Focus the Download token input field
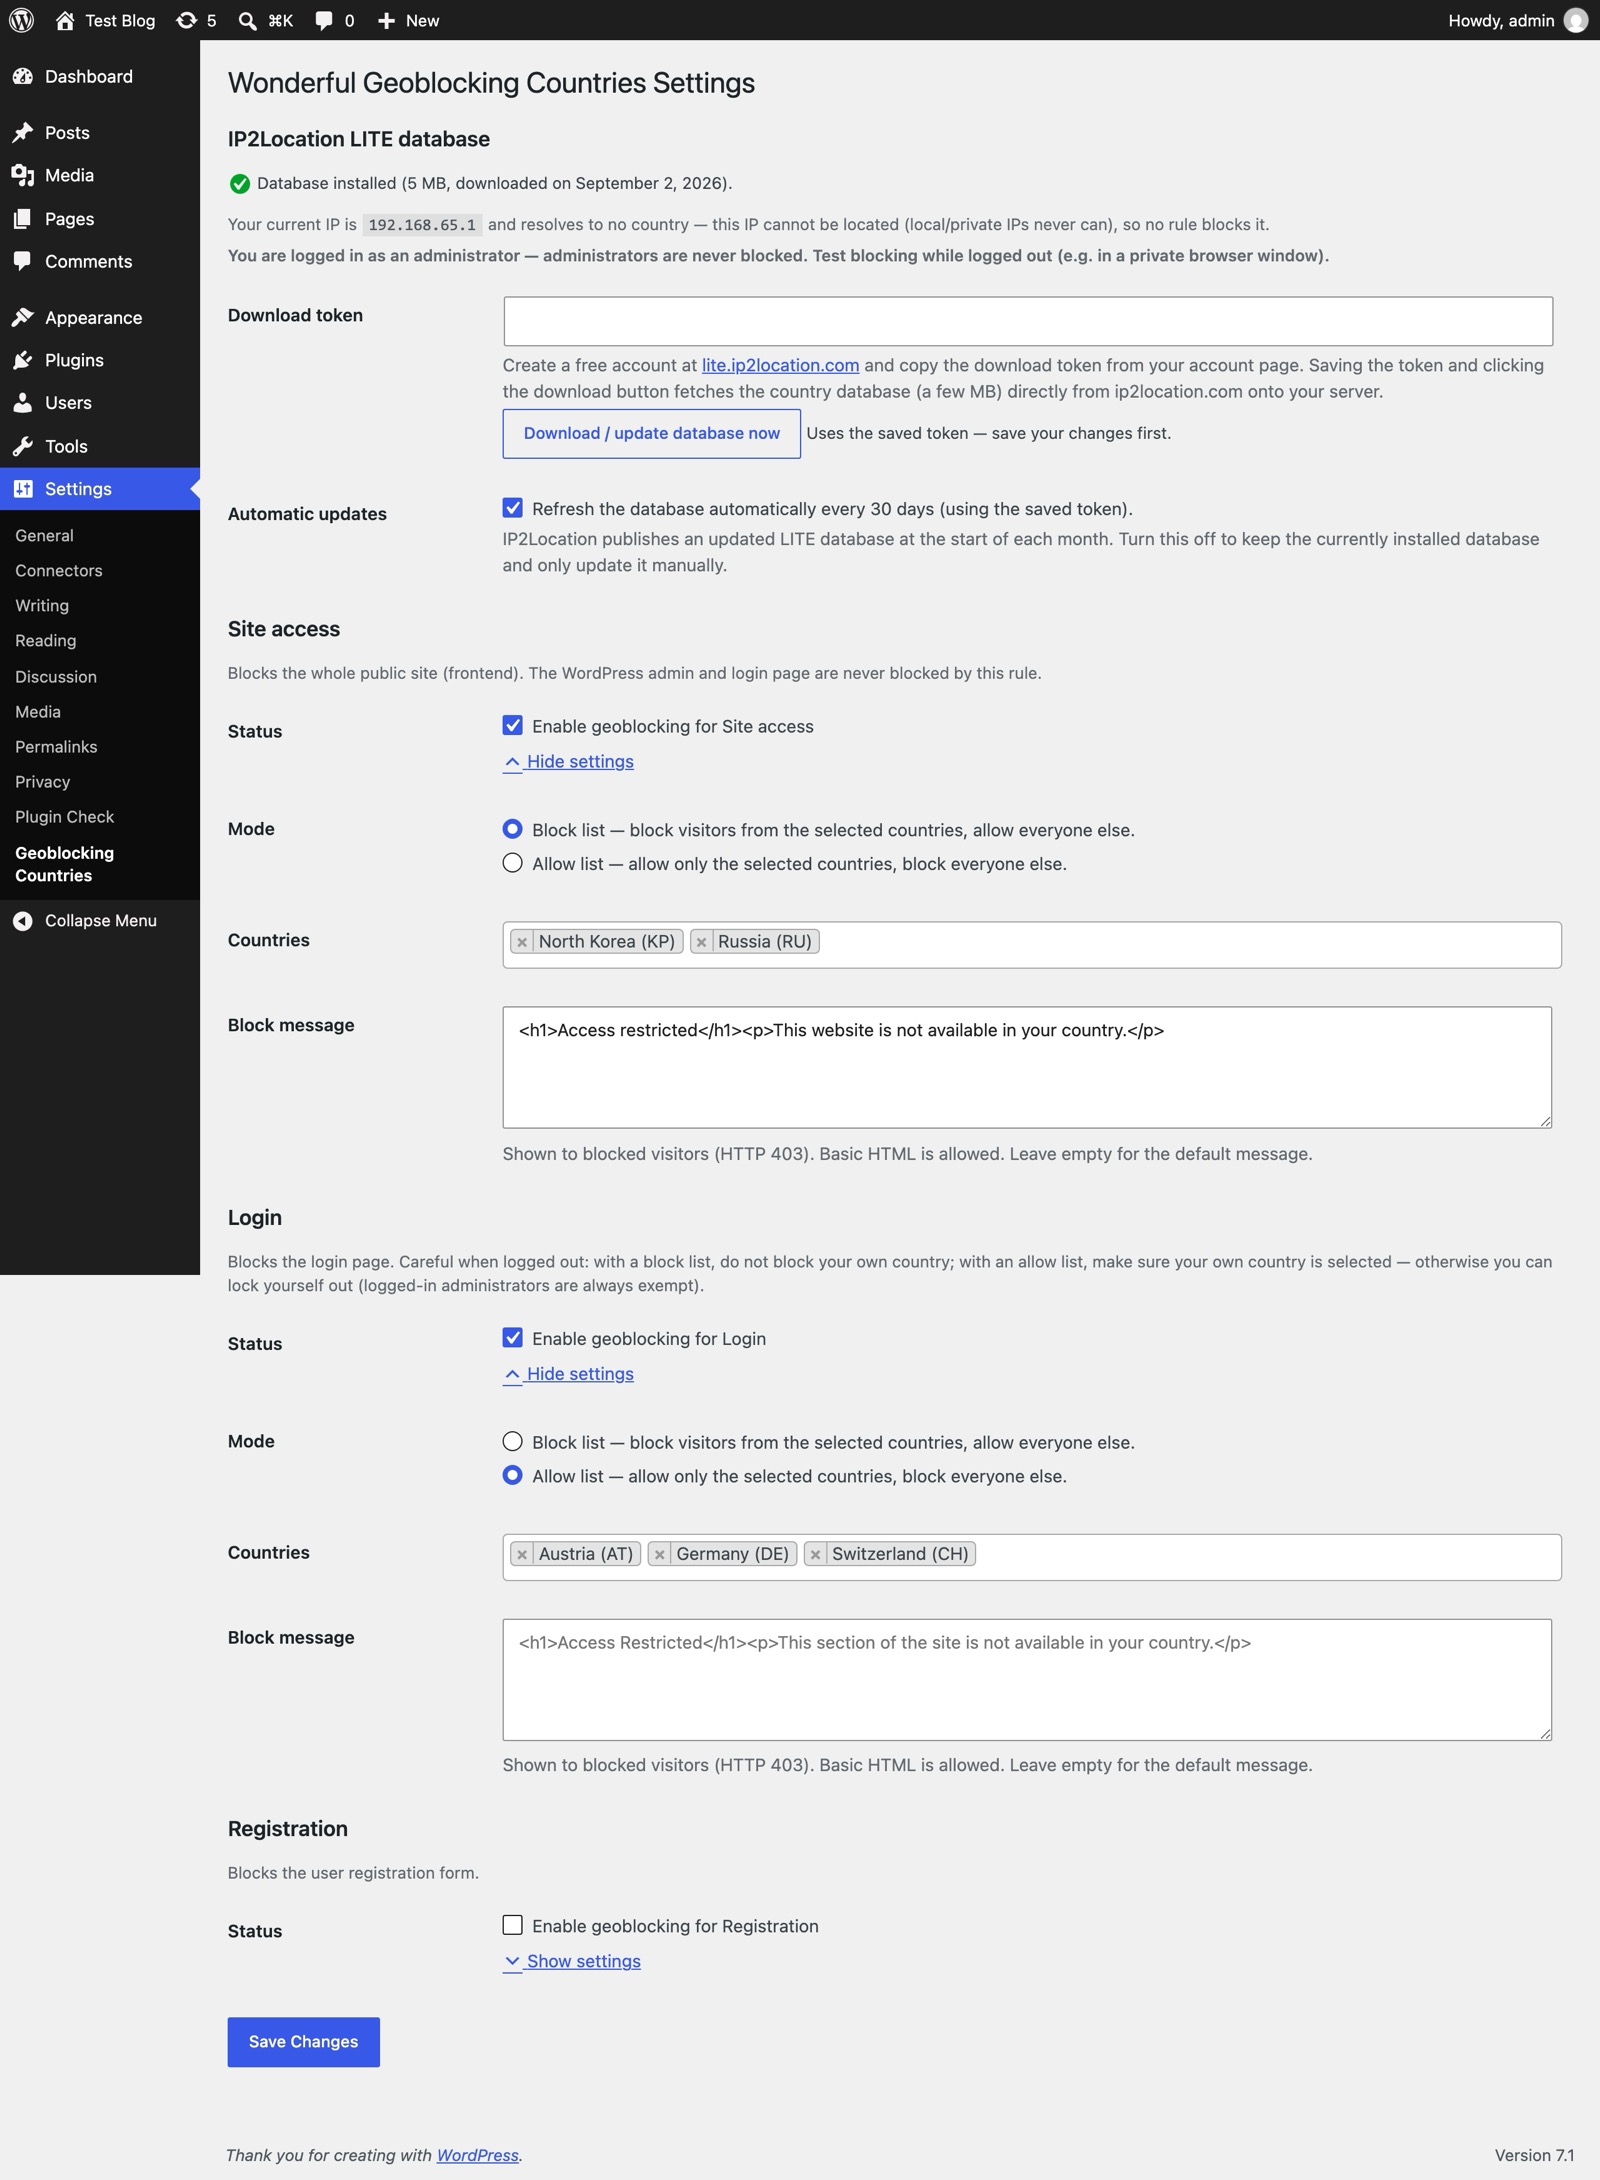Screen dimensions: 1600x2180 [1028, 321]
